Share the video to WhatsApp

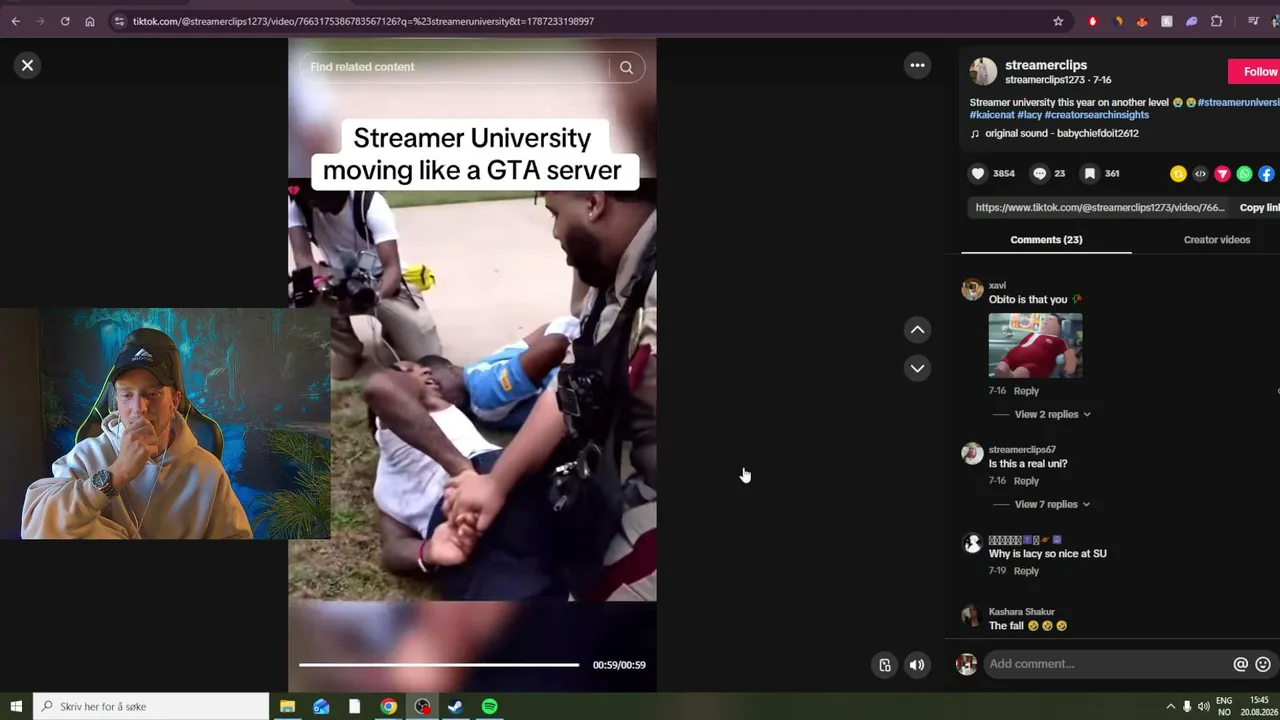point(1244,174)
